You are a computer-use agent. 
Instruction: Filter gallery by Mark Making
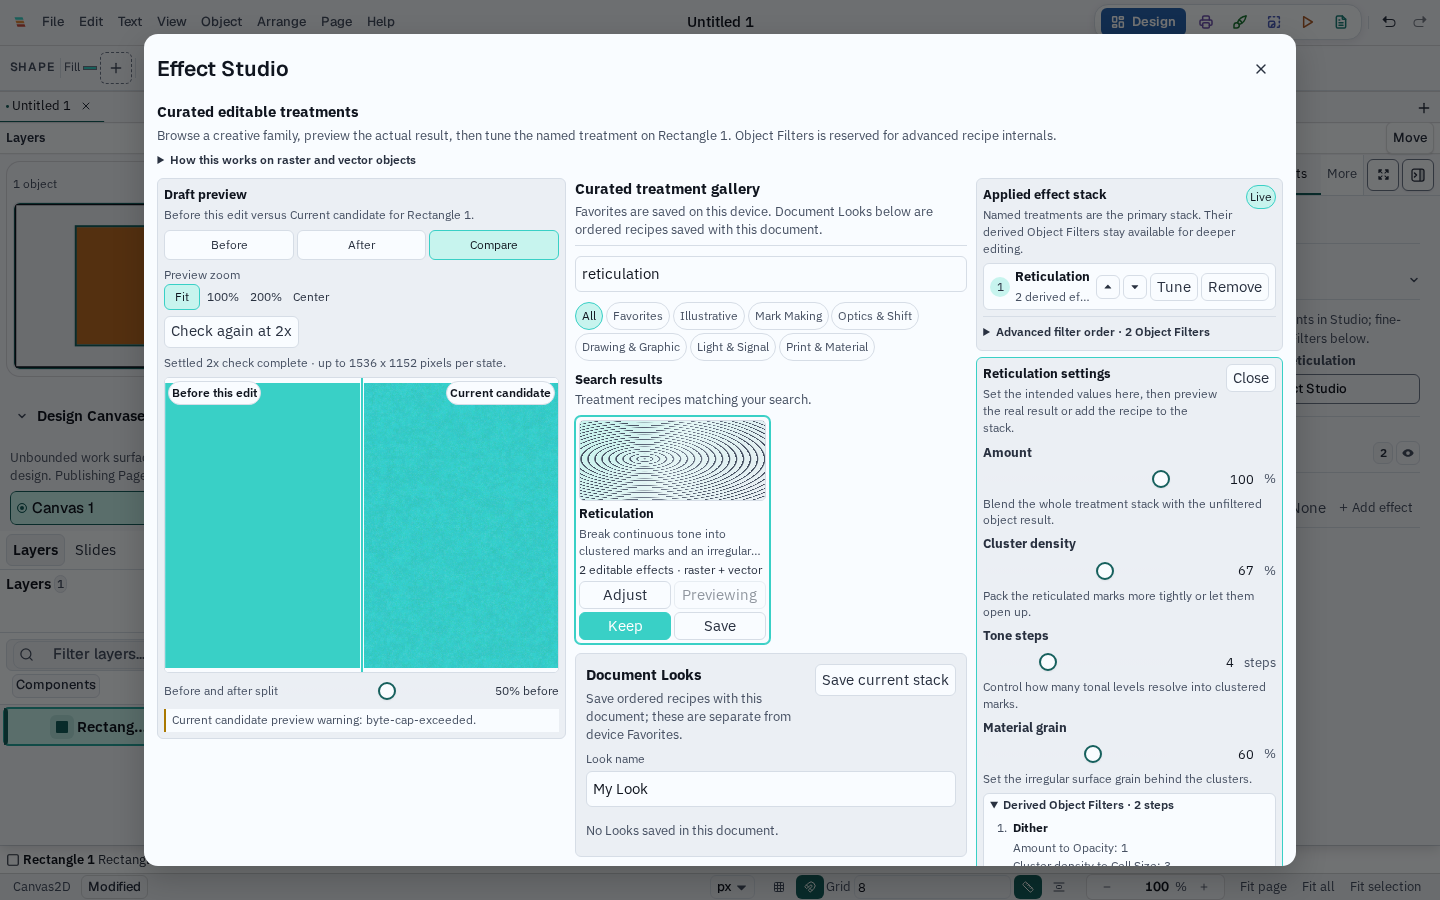788,316
